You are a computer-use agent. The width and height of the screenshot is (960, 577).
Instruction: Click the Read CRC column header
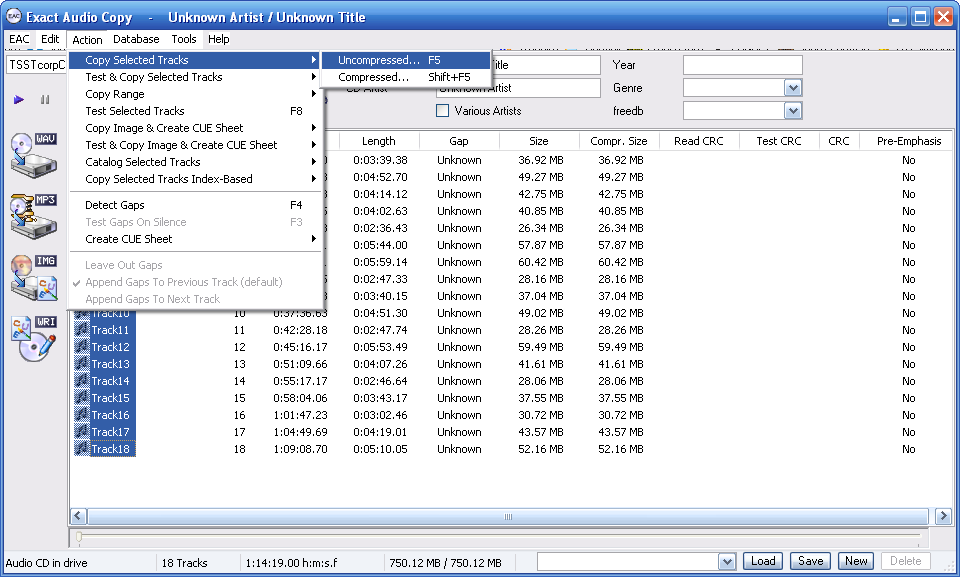coord(699,141)
